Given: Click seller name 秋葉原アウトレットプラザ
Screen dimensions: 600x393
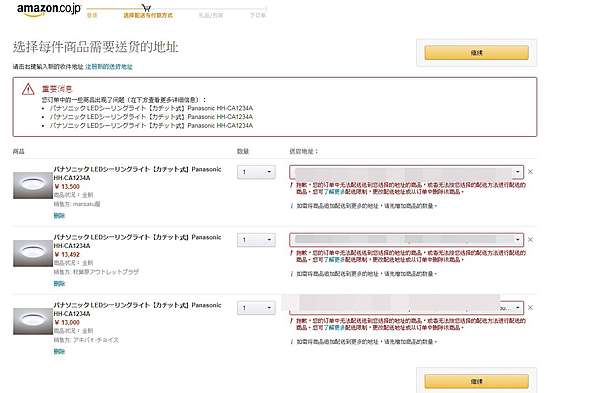Looking at the screenshot, I should [x=106, y=272].
